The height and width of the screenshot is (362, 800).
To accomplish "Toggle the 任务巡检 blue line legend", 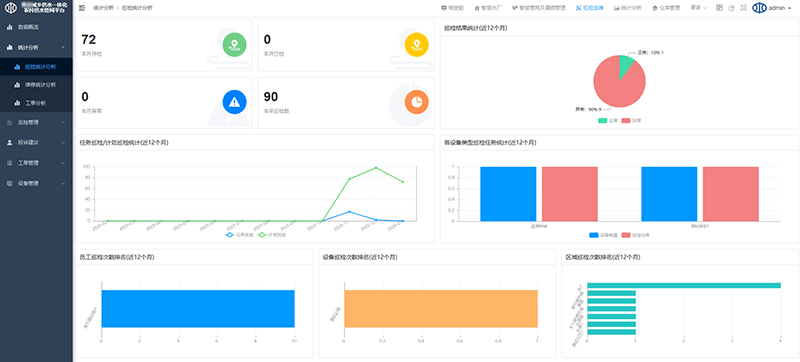I will (x=239, y=235).
